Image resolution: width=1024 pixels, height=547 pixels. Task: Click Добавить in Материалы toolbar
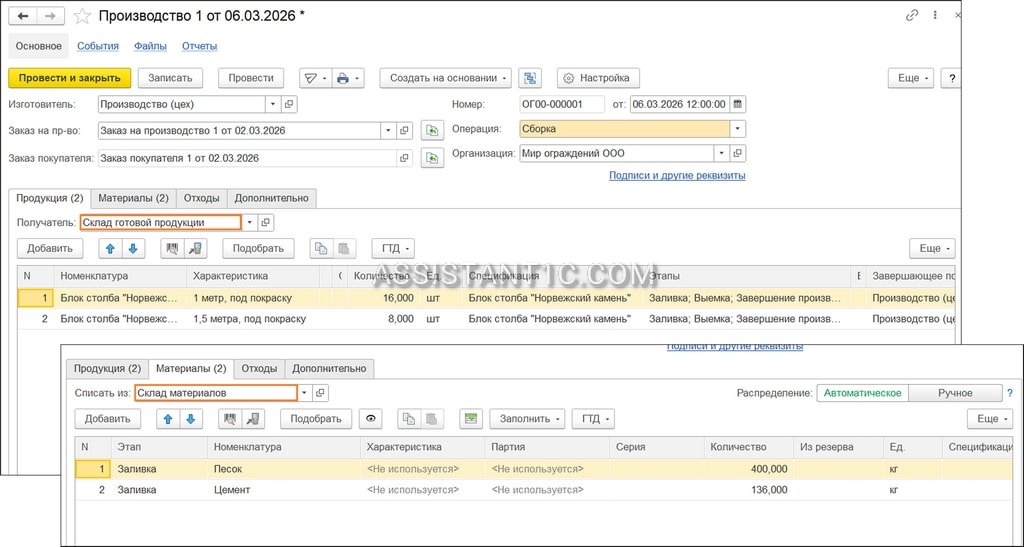(x=108, y=419)
